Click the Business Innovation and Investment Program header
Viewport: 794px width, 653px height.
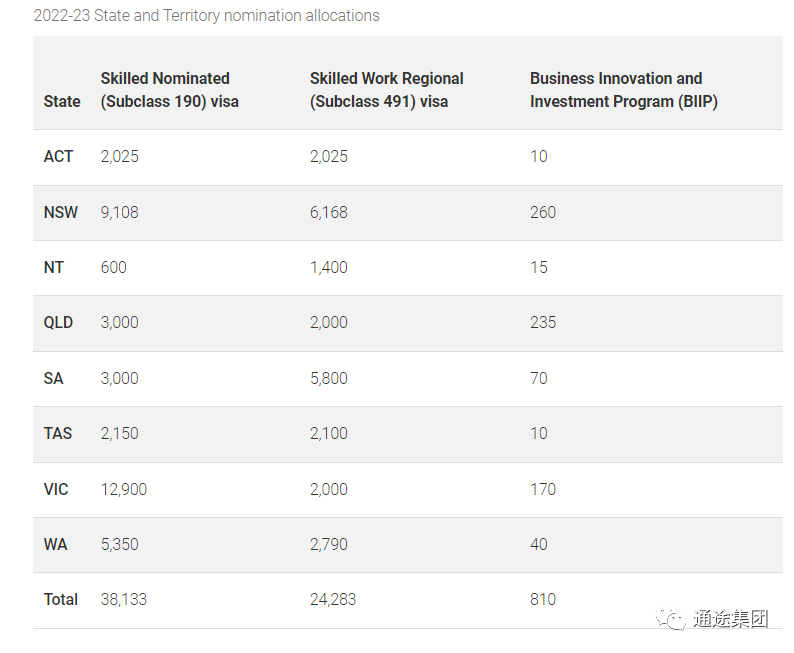(x=624, y=90)
